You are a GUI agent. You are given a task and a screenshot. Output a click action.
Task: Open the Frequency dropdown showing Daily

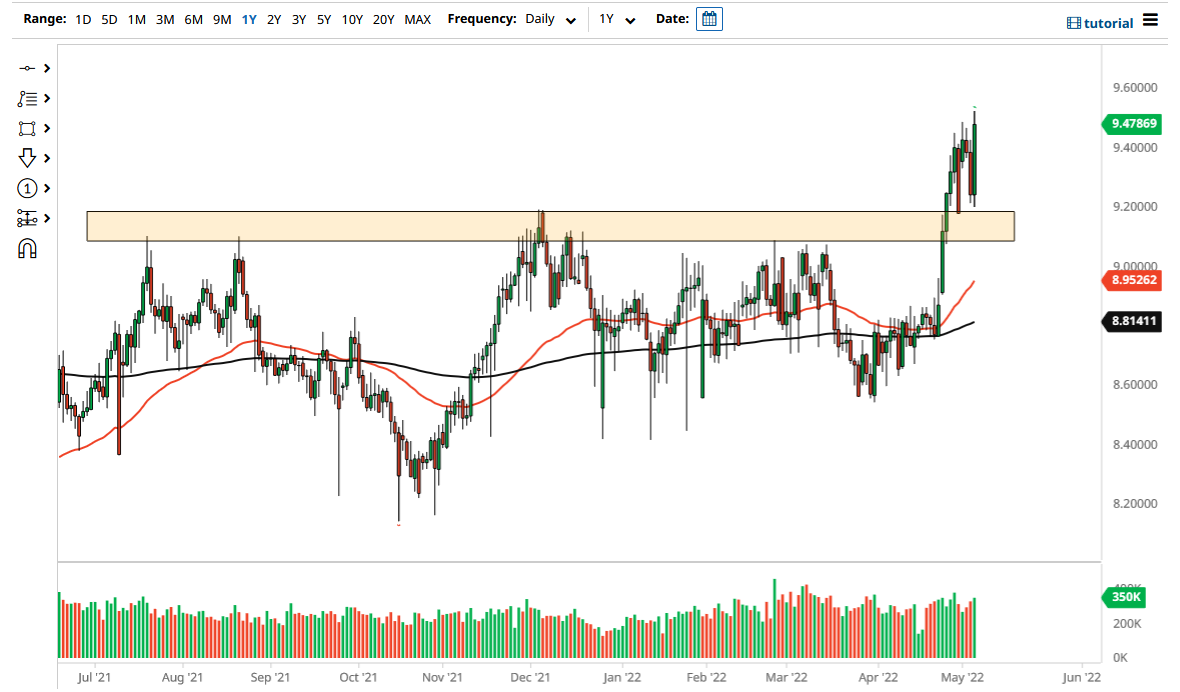click(550, 19)
